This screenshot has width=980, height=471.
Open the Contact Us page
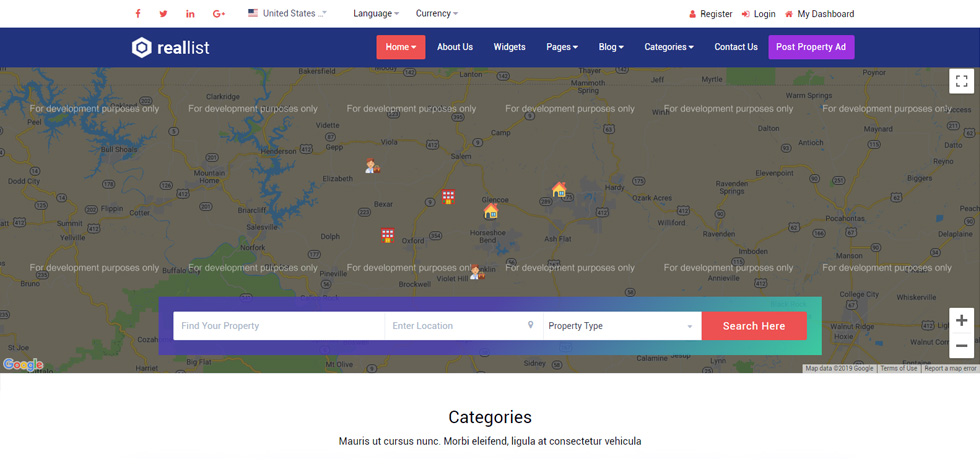[x=736, y=47]
